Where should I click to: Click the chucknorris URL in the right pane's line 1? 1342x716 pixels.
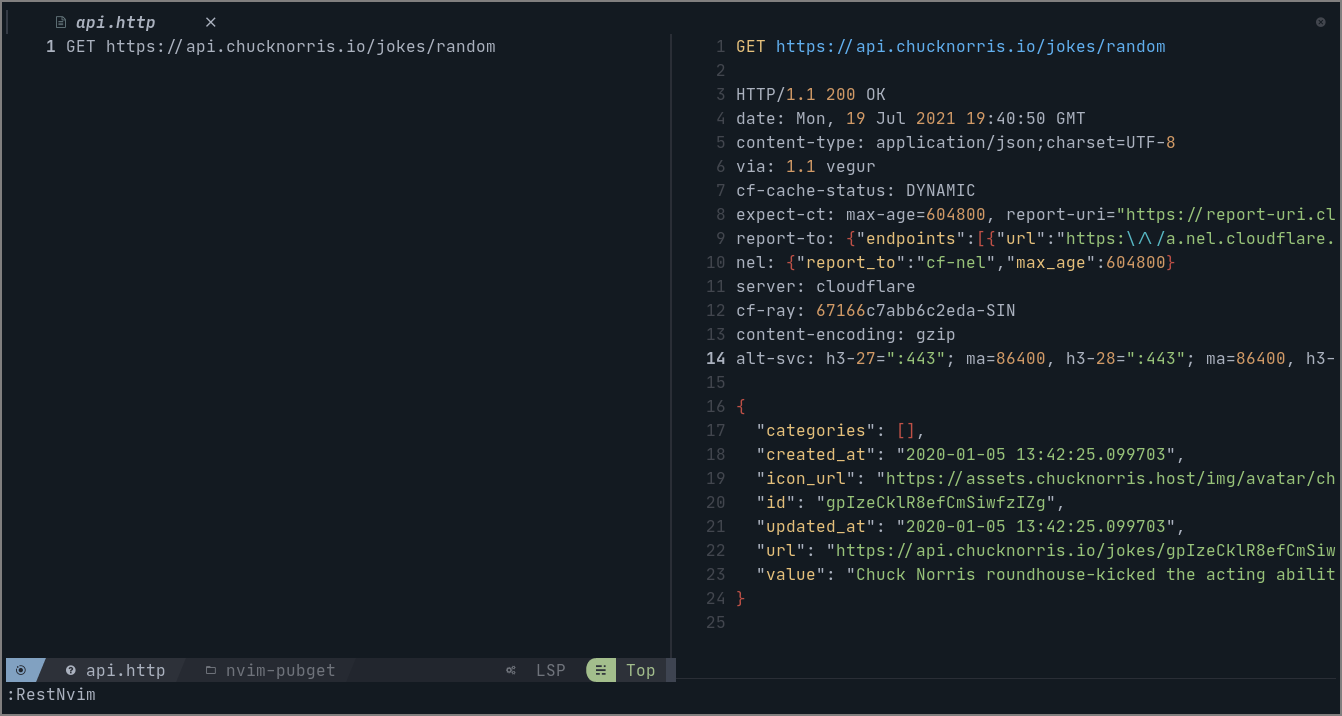971,46
